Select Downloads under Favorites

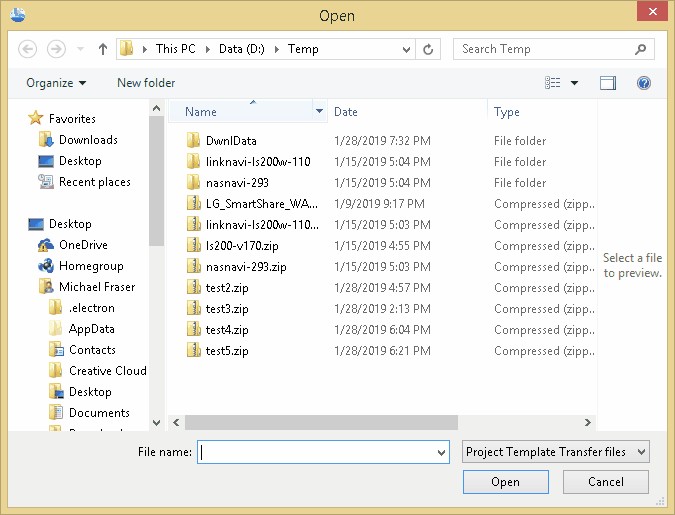pos(88,140)
